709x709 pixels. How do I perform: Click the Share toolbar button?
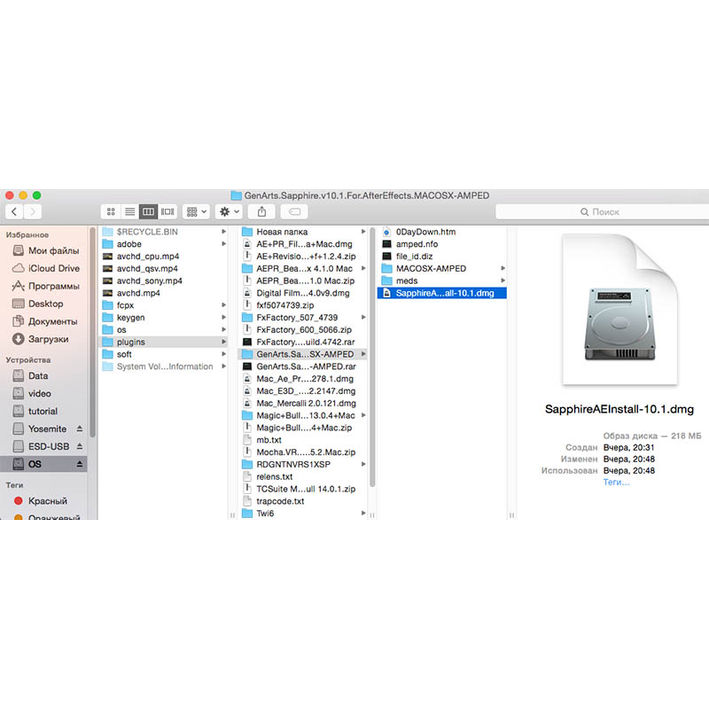click(x=261, y=211)
